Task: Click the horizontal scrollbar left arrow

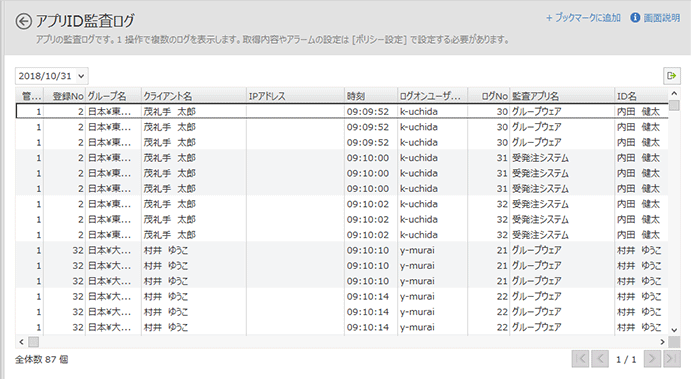Action: point(21,342)
